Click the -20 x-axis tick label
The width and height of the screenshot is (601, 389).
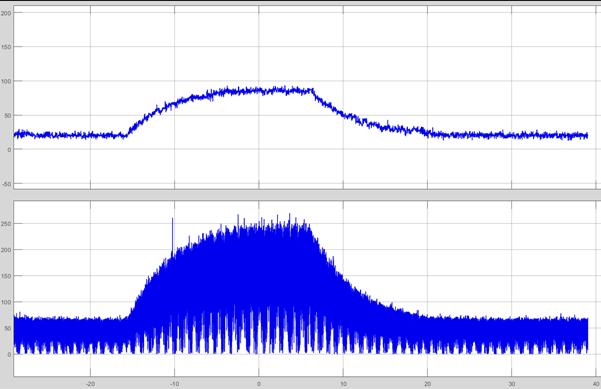90,384
